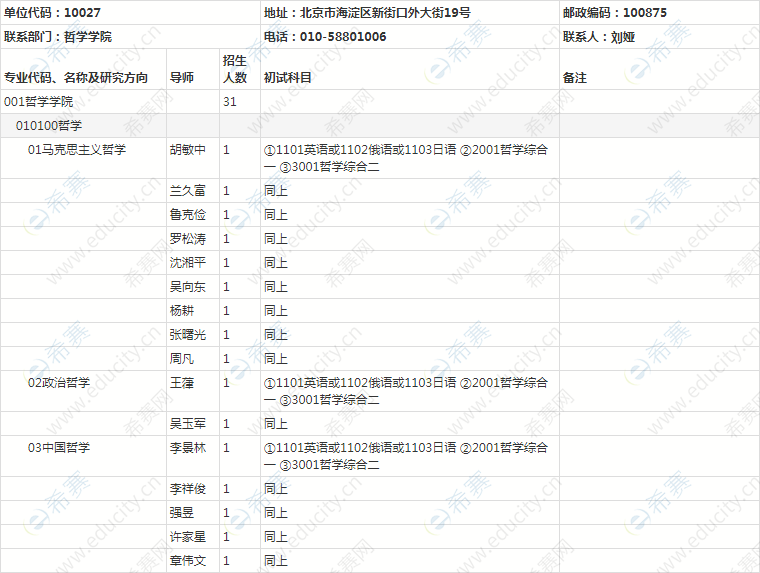Click advisor name 胡敏中

point(188,150)
